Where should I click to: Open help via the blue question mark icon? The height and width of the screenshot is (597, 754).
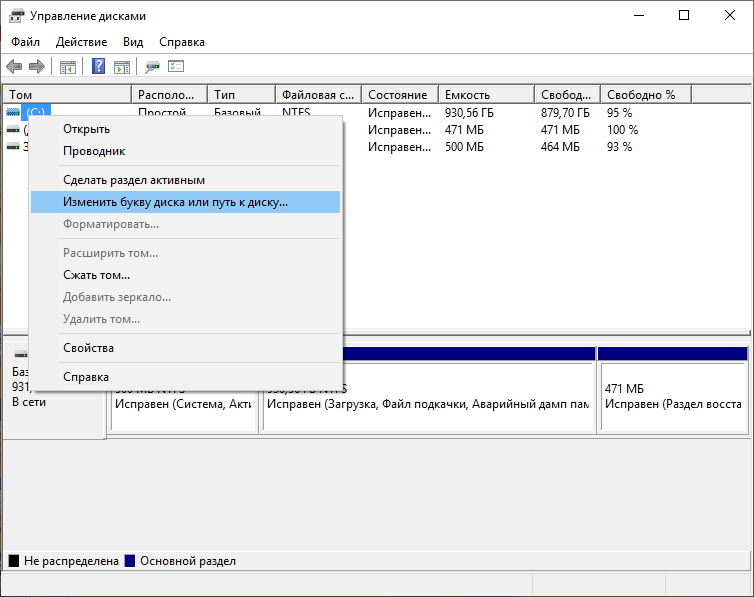click(x=99, y=66)
